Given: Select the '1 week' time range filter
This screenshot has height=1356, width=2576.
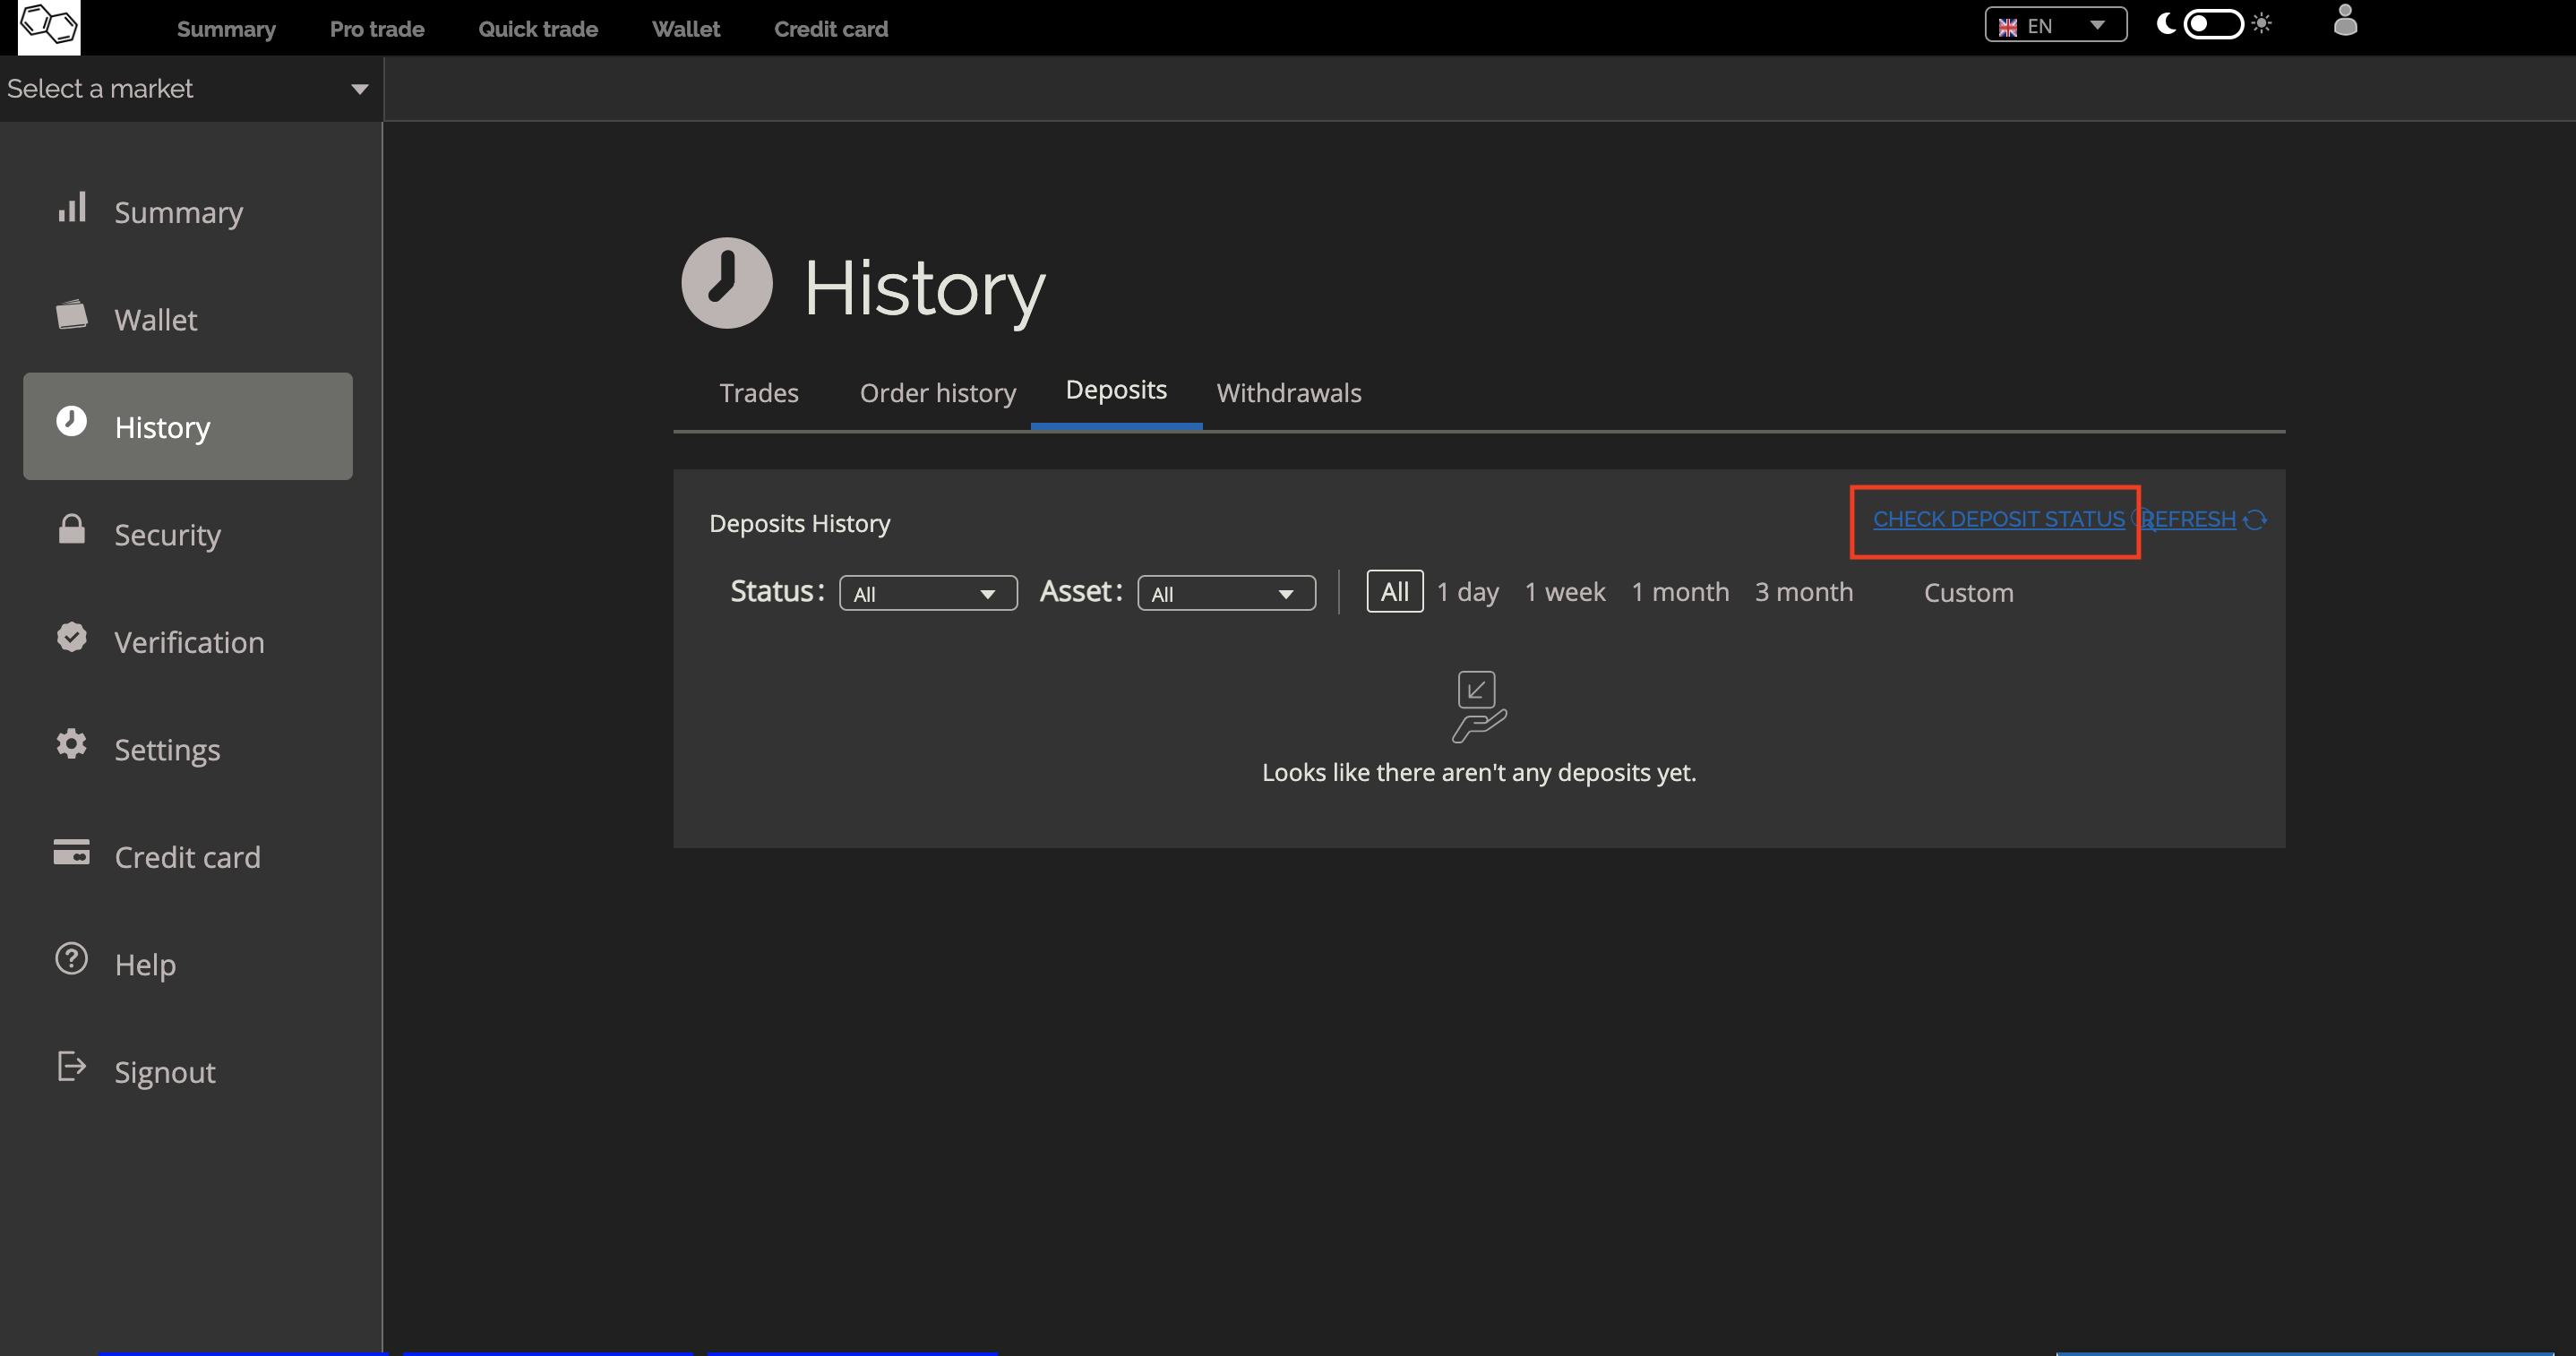Looking at the screenshot, I should click(x=1564, y=592).
